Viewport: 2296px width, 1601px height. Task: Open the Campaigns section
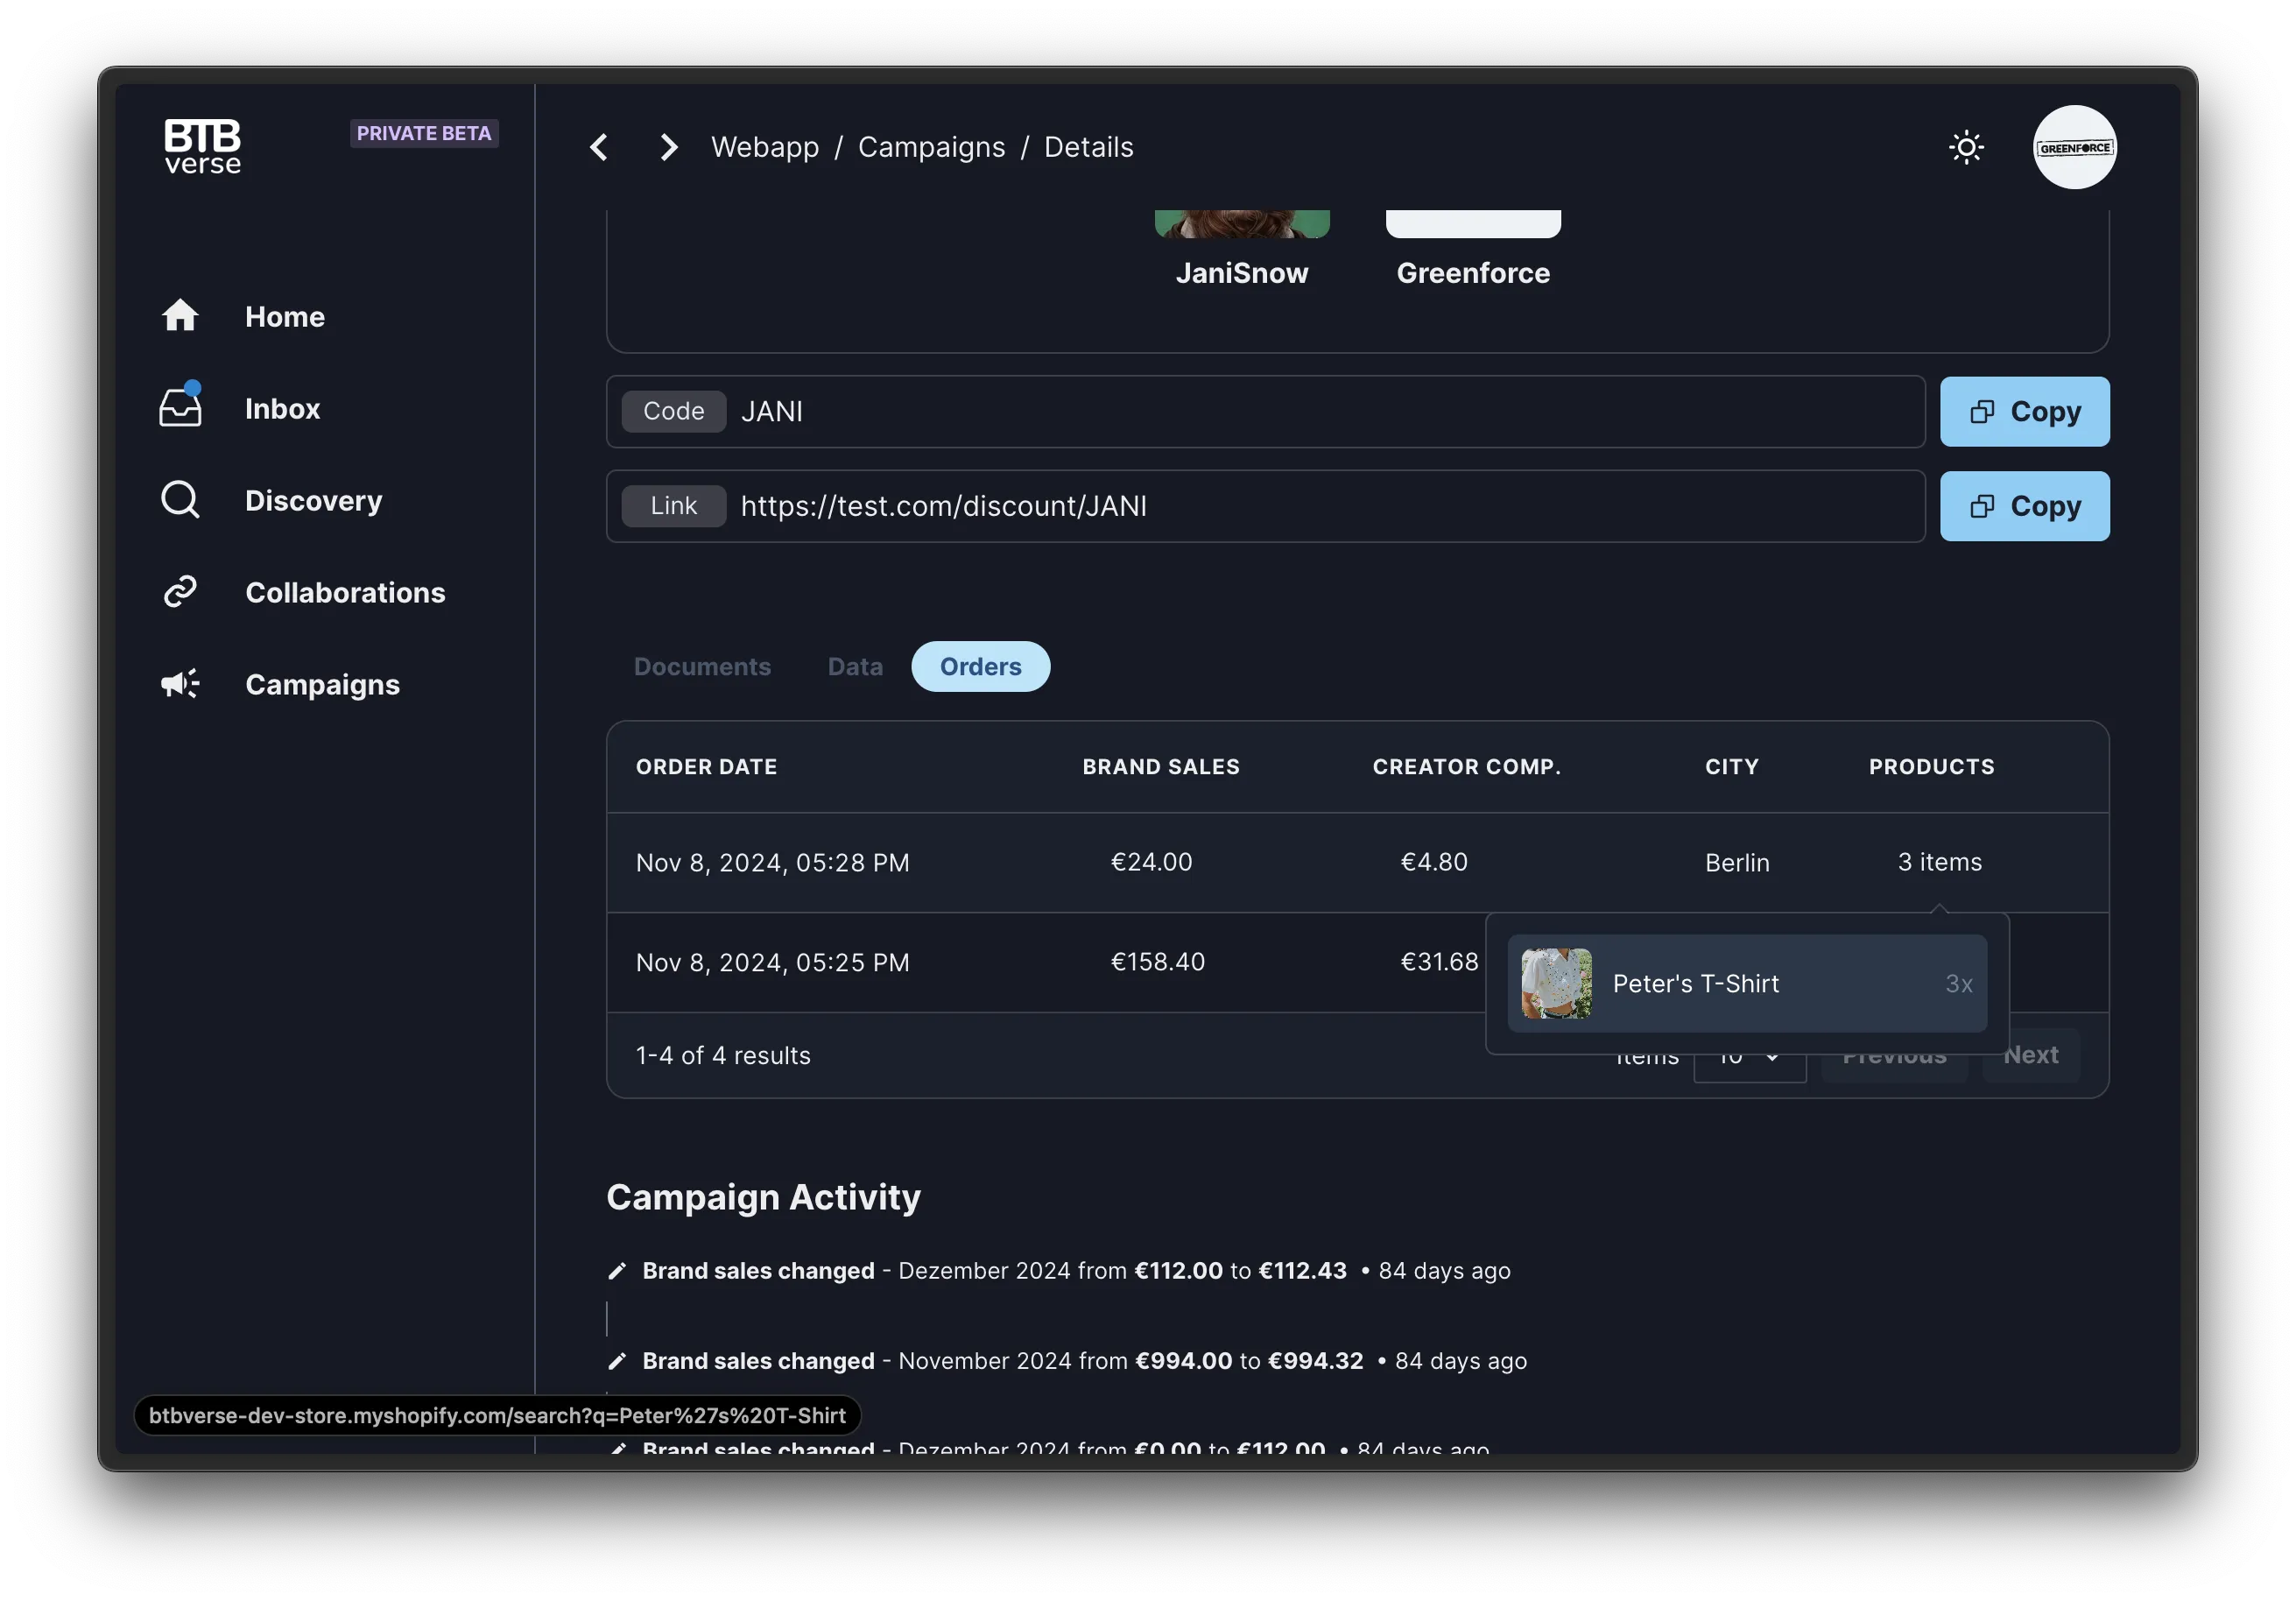tap(322, 684)
